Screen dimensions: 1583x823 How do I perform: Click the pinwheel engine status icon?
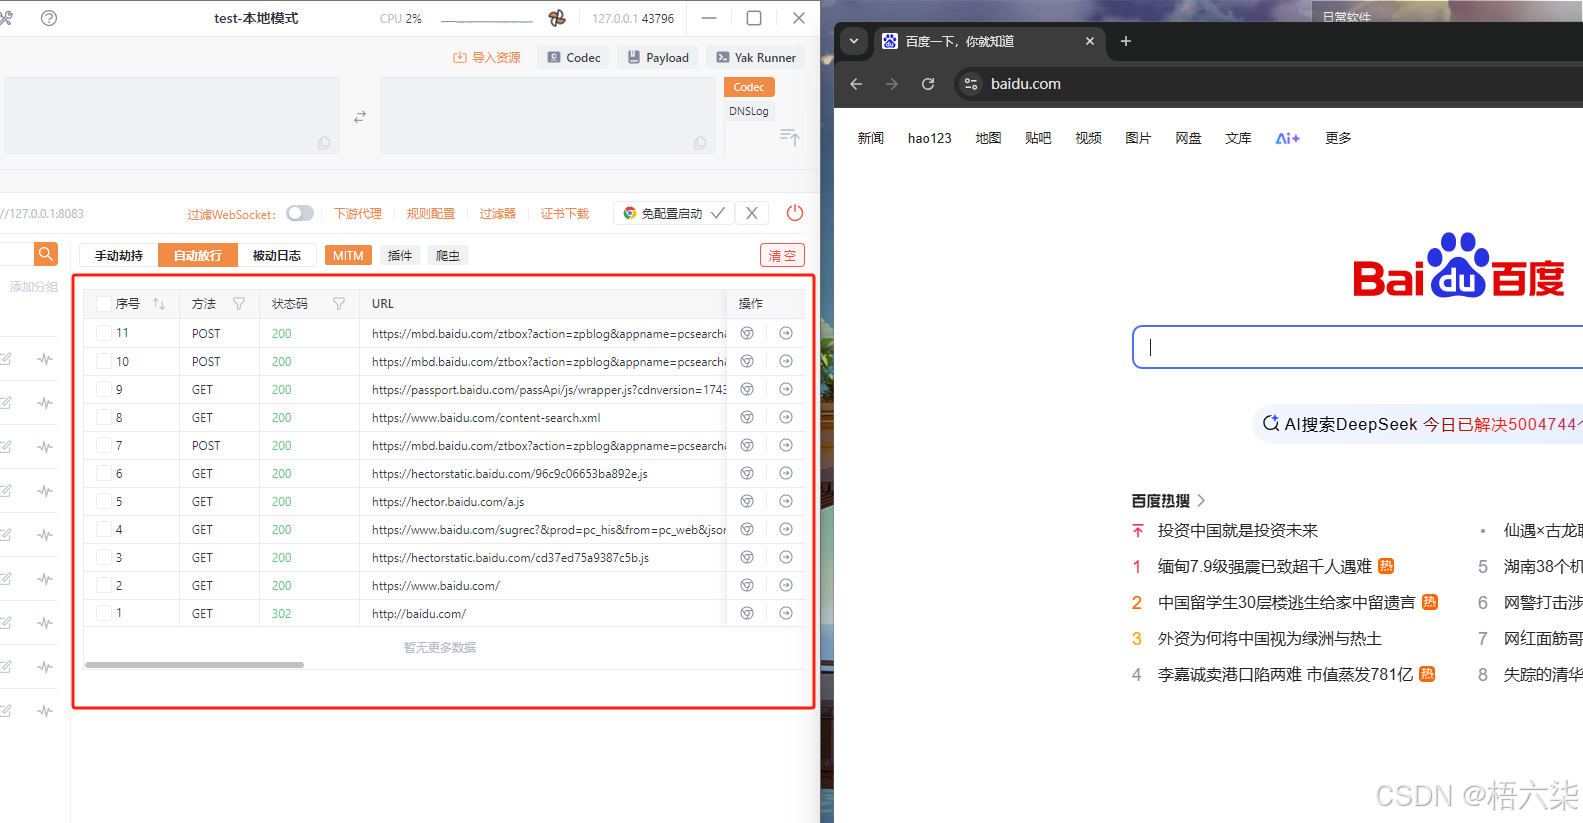pyautogui.click(x=557, y=18)
